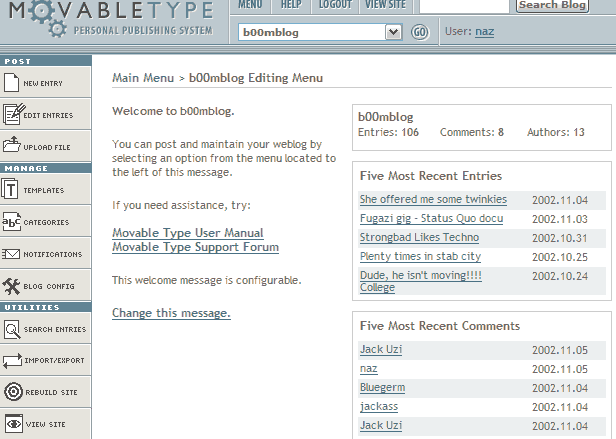Click the round GO button
616x439 pixels.
(x=420, y=32)
